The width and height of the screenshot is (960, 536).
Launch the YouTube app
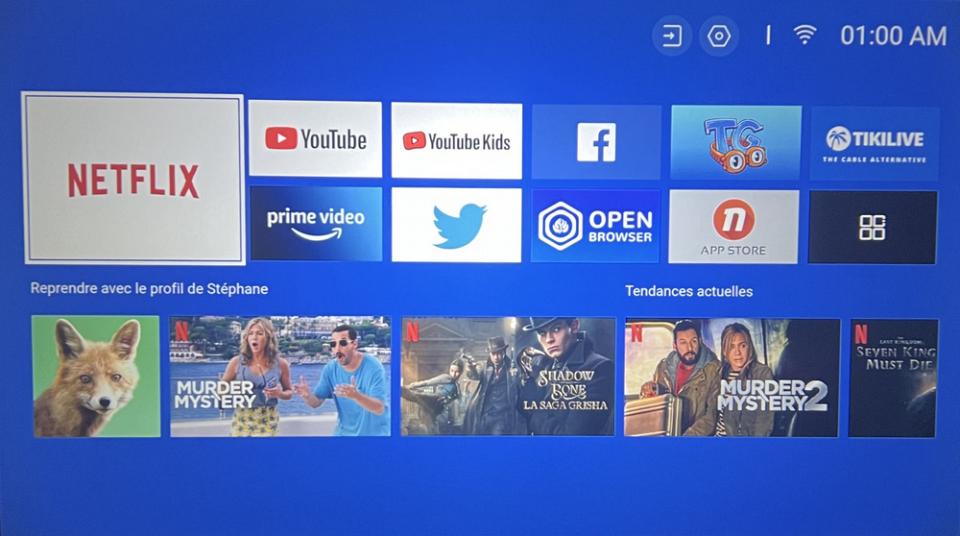[315, 139]
